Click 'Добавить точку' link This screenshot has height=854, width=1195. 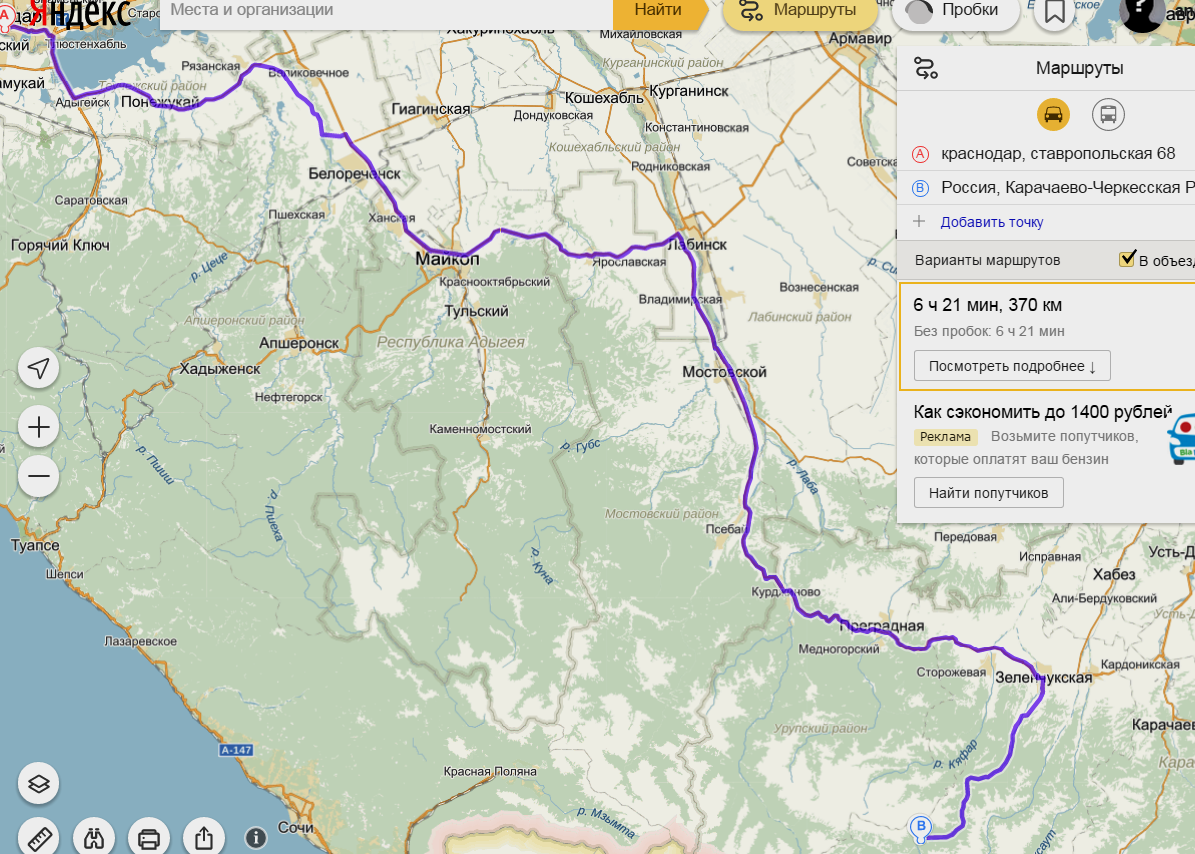(x=992, y=222)
